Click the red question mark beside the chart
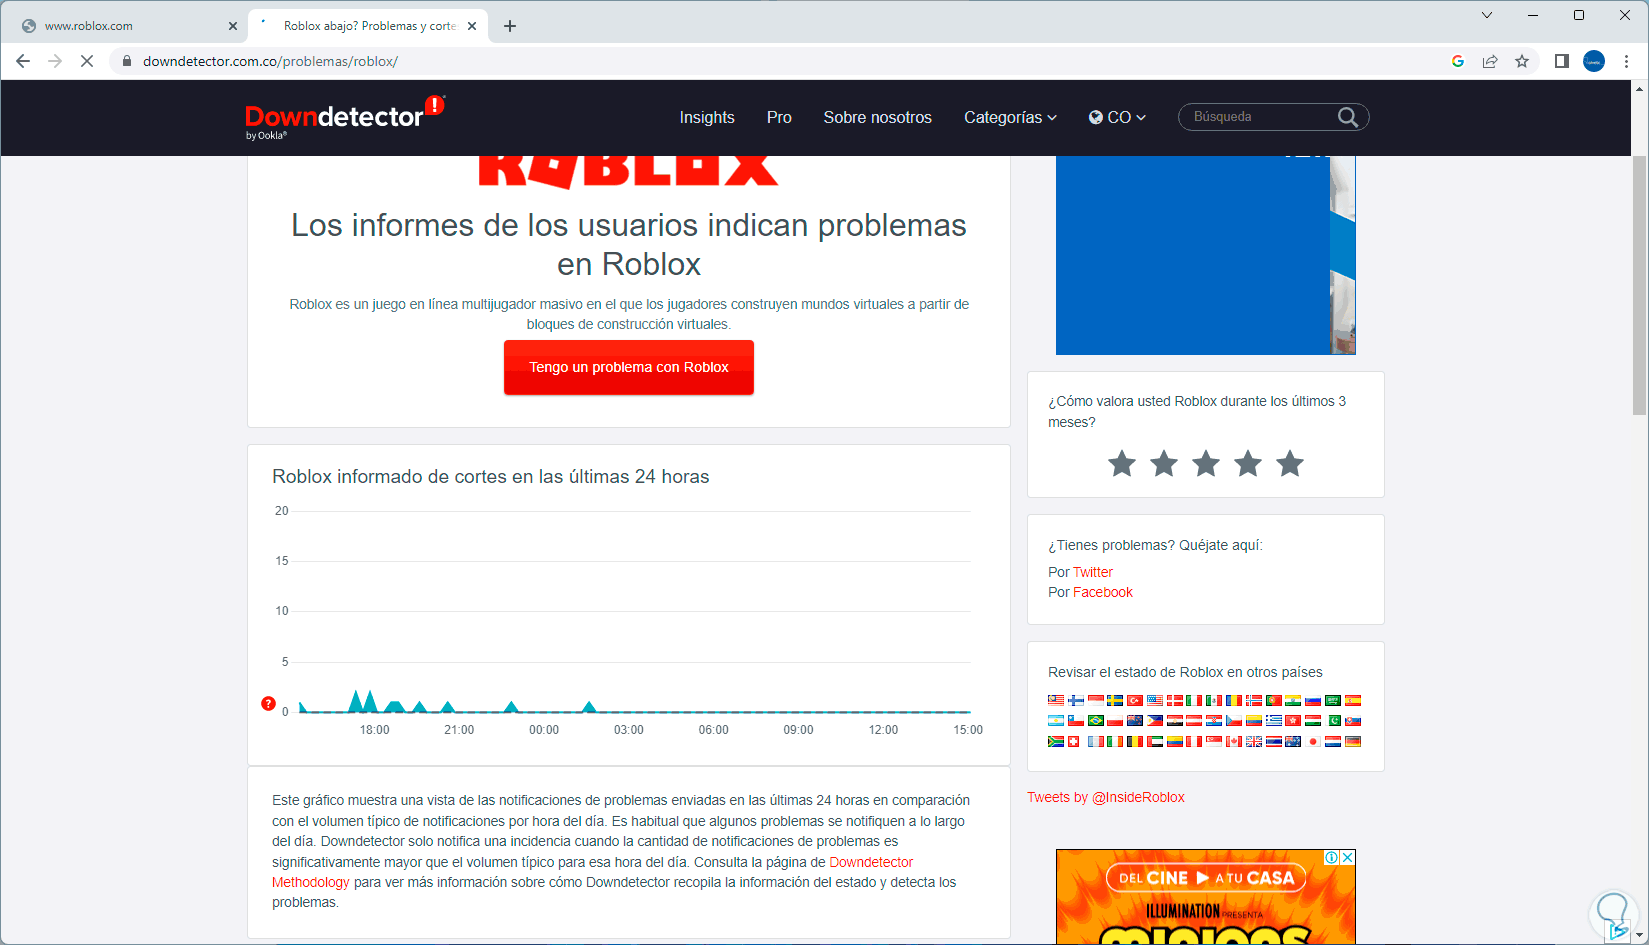Viewport: 1649px width, 945px height. (268, 703)
